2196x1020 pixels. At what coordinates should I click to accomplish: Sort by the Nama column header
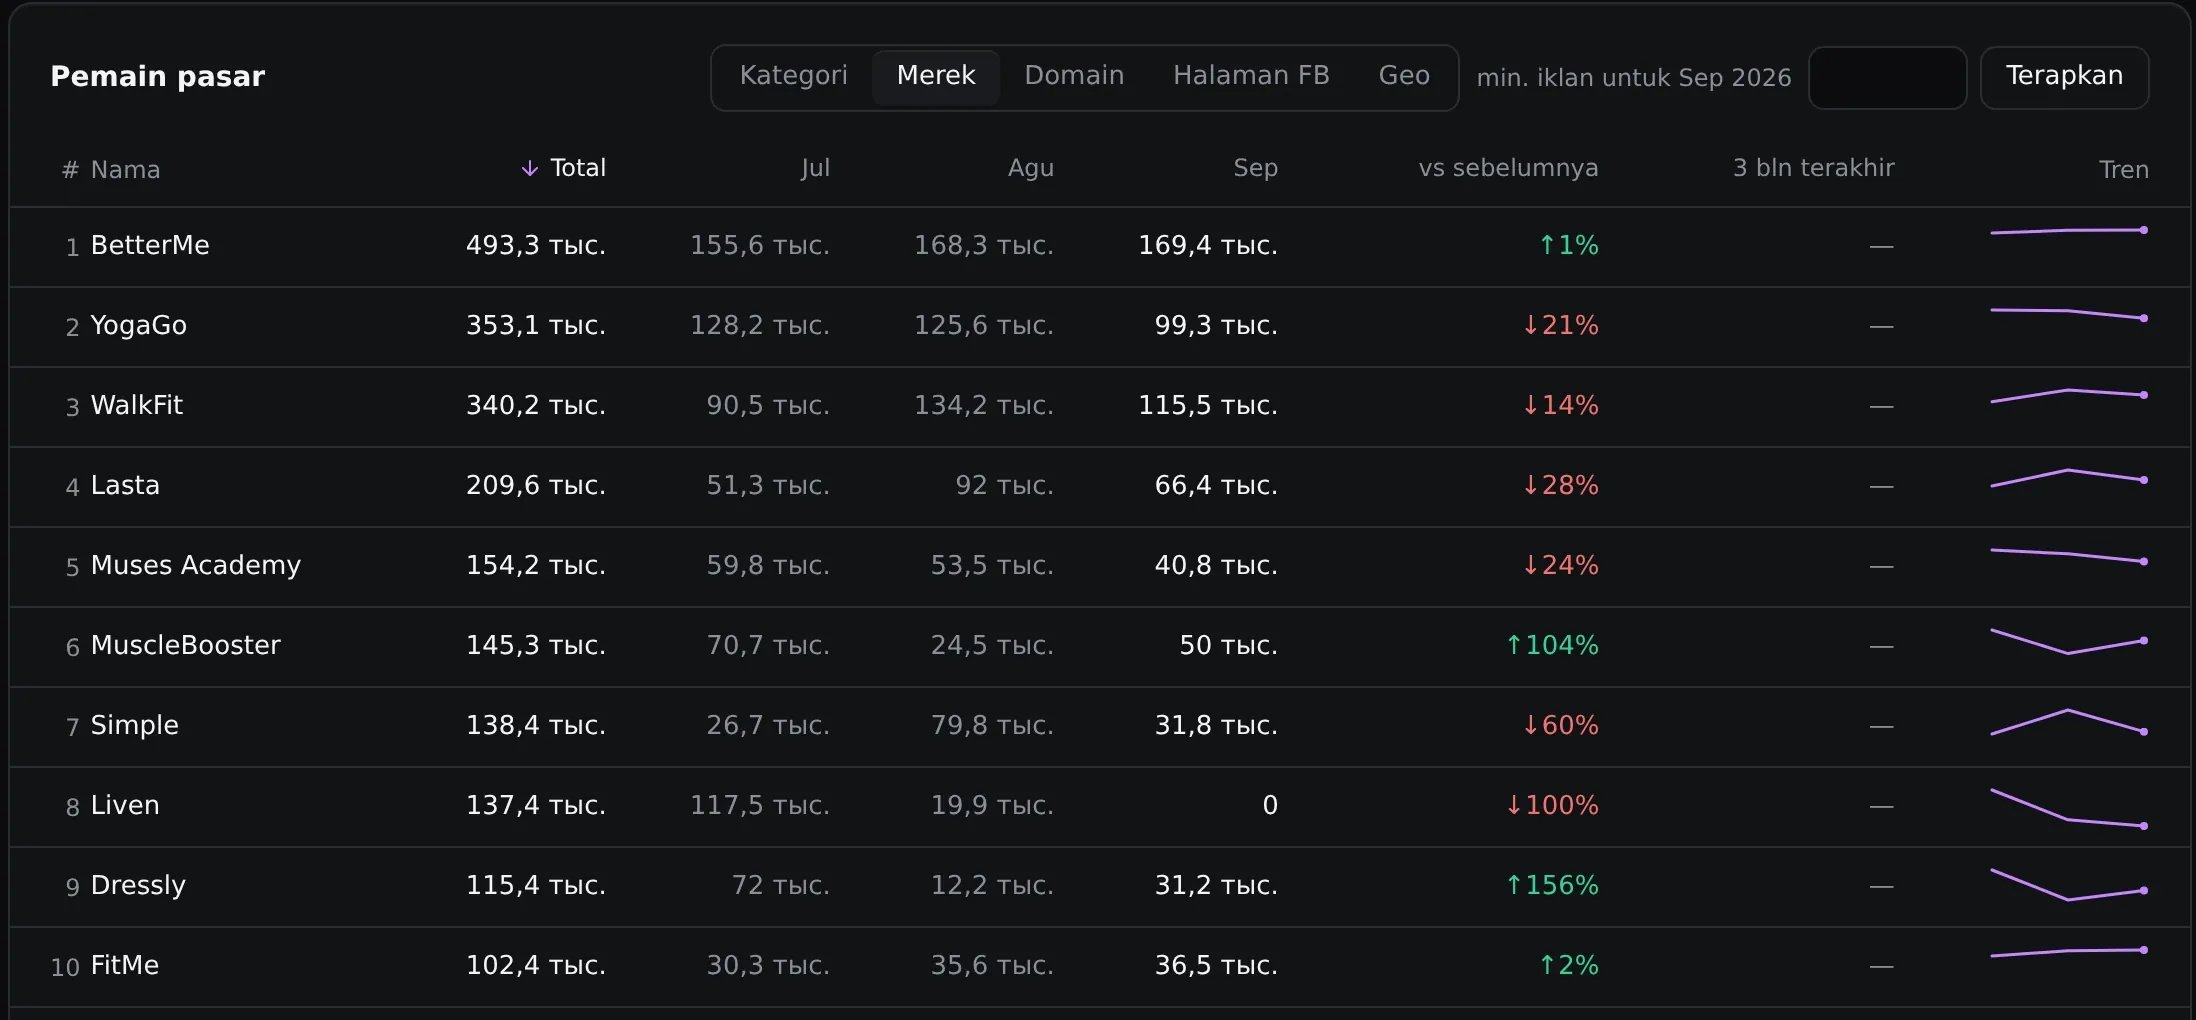tap(125, 169)
